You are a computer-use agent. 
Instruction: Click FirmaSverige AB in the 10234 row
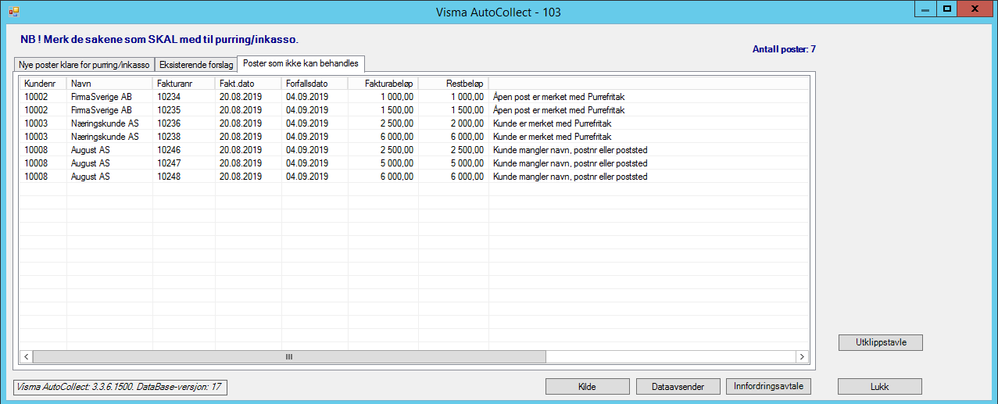[x=101, y=97]
